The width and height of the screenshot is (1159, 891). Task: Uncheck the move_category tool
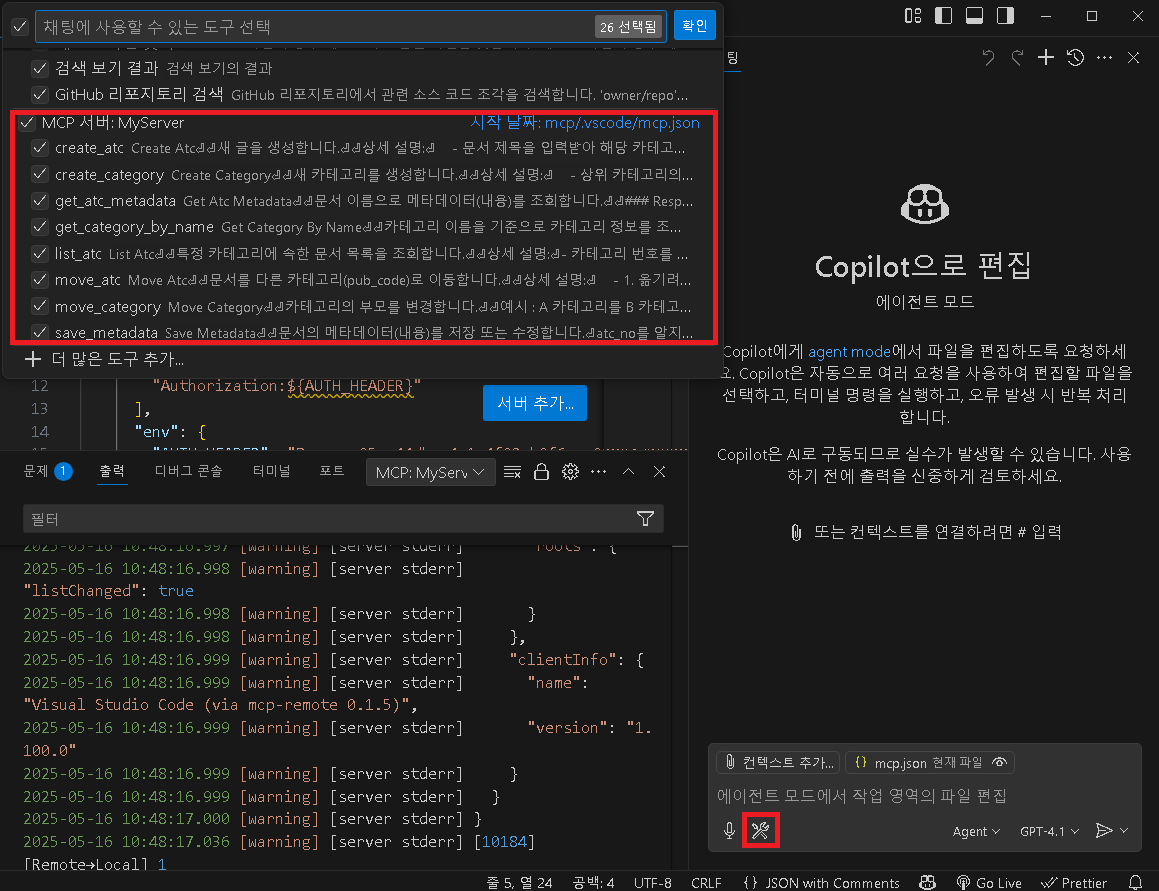[40, 306]
